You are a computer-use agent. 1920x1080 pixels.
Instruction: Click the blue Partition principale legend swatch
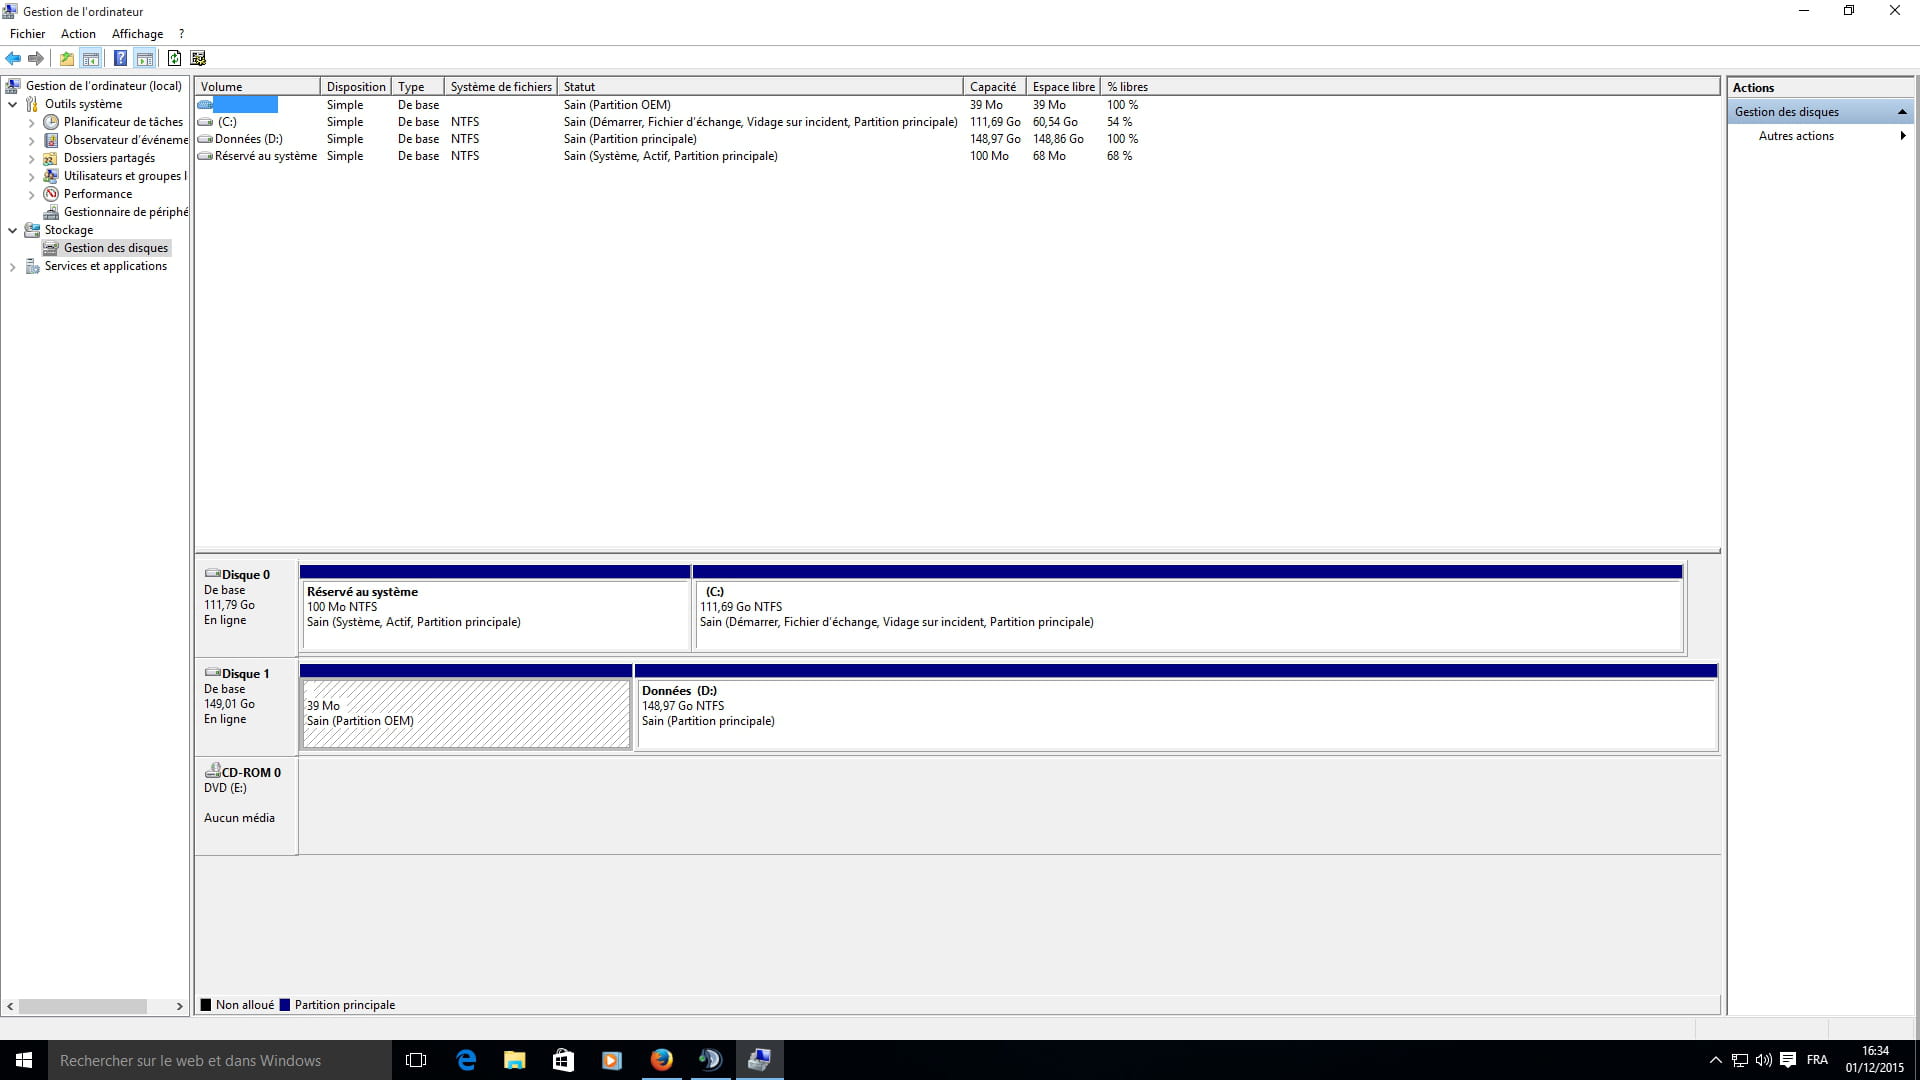click(285, 1005)
